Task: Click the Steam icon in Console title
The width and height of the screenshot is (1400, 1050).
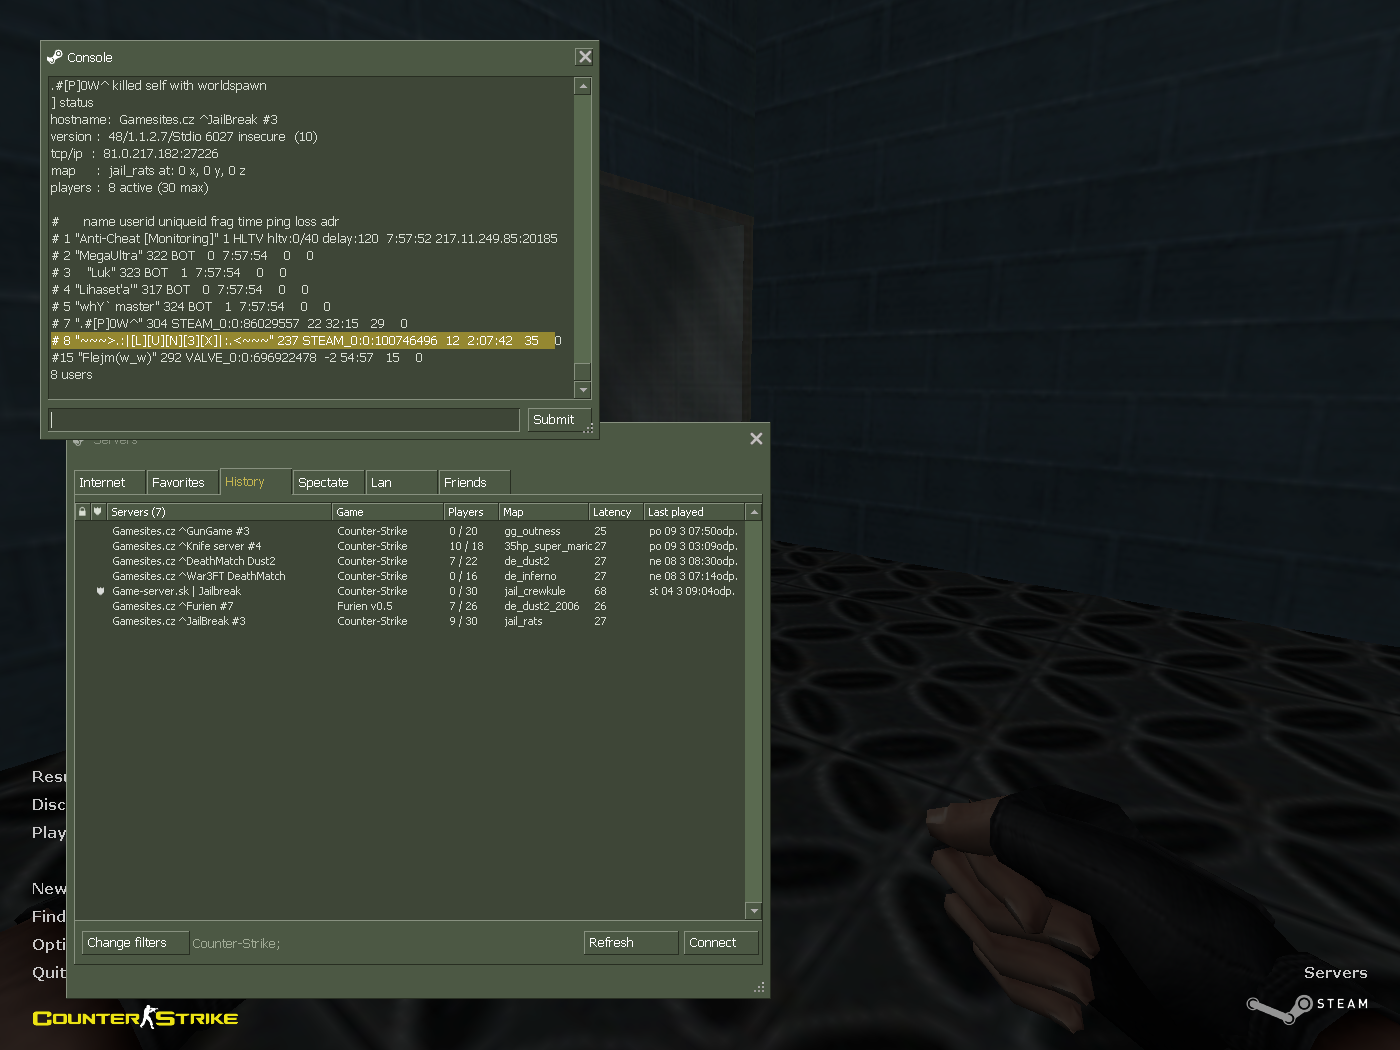Action: (55, 57)
